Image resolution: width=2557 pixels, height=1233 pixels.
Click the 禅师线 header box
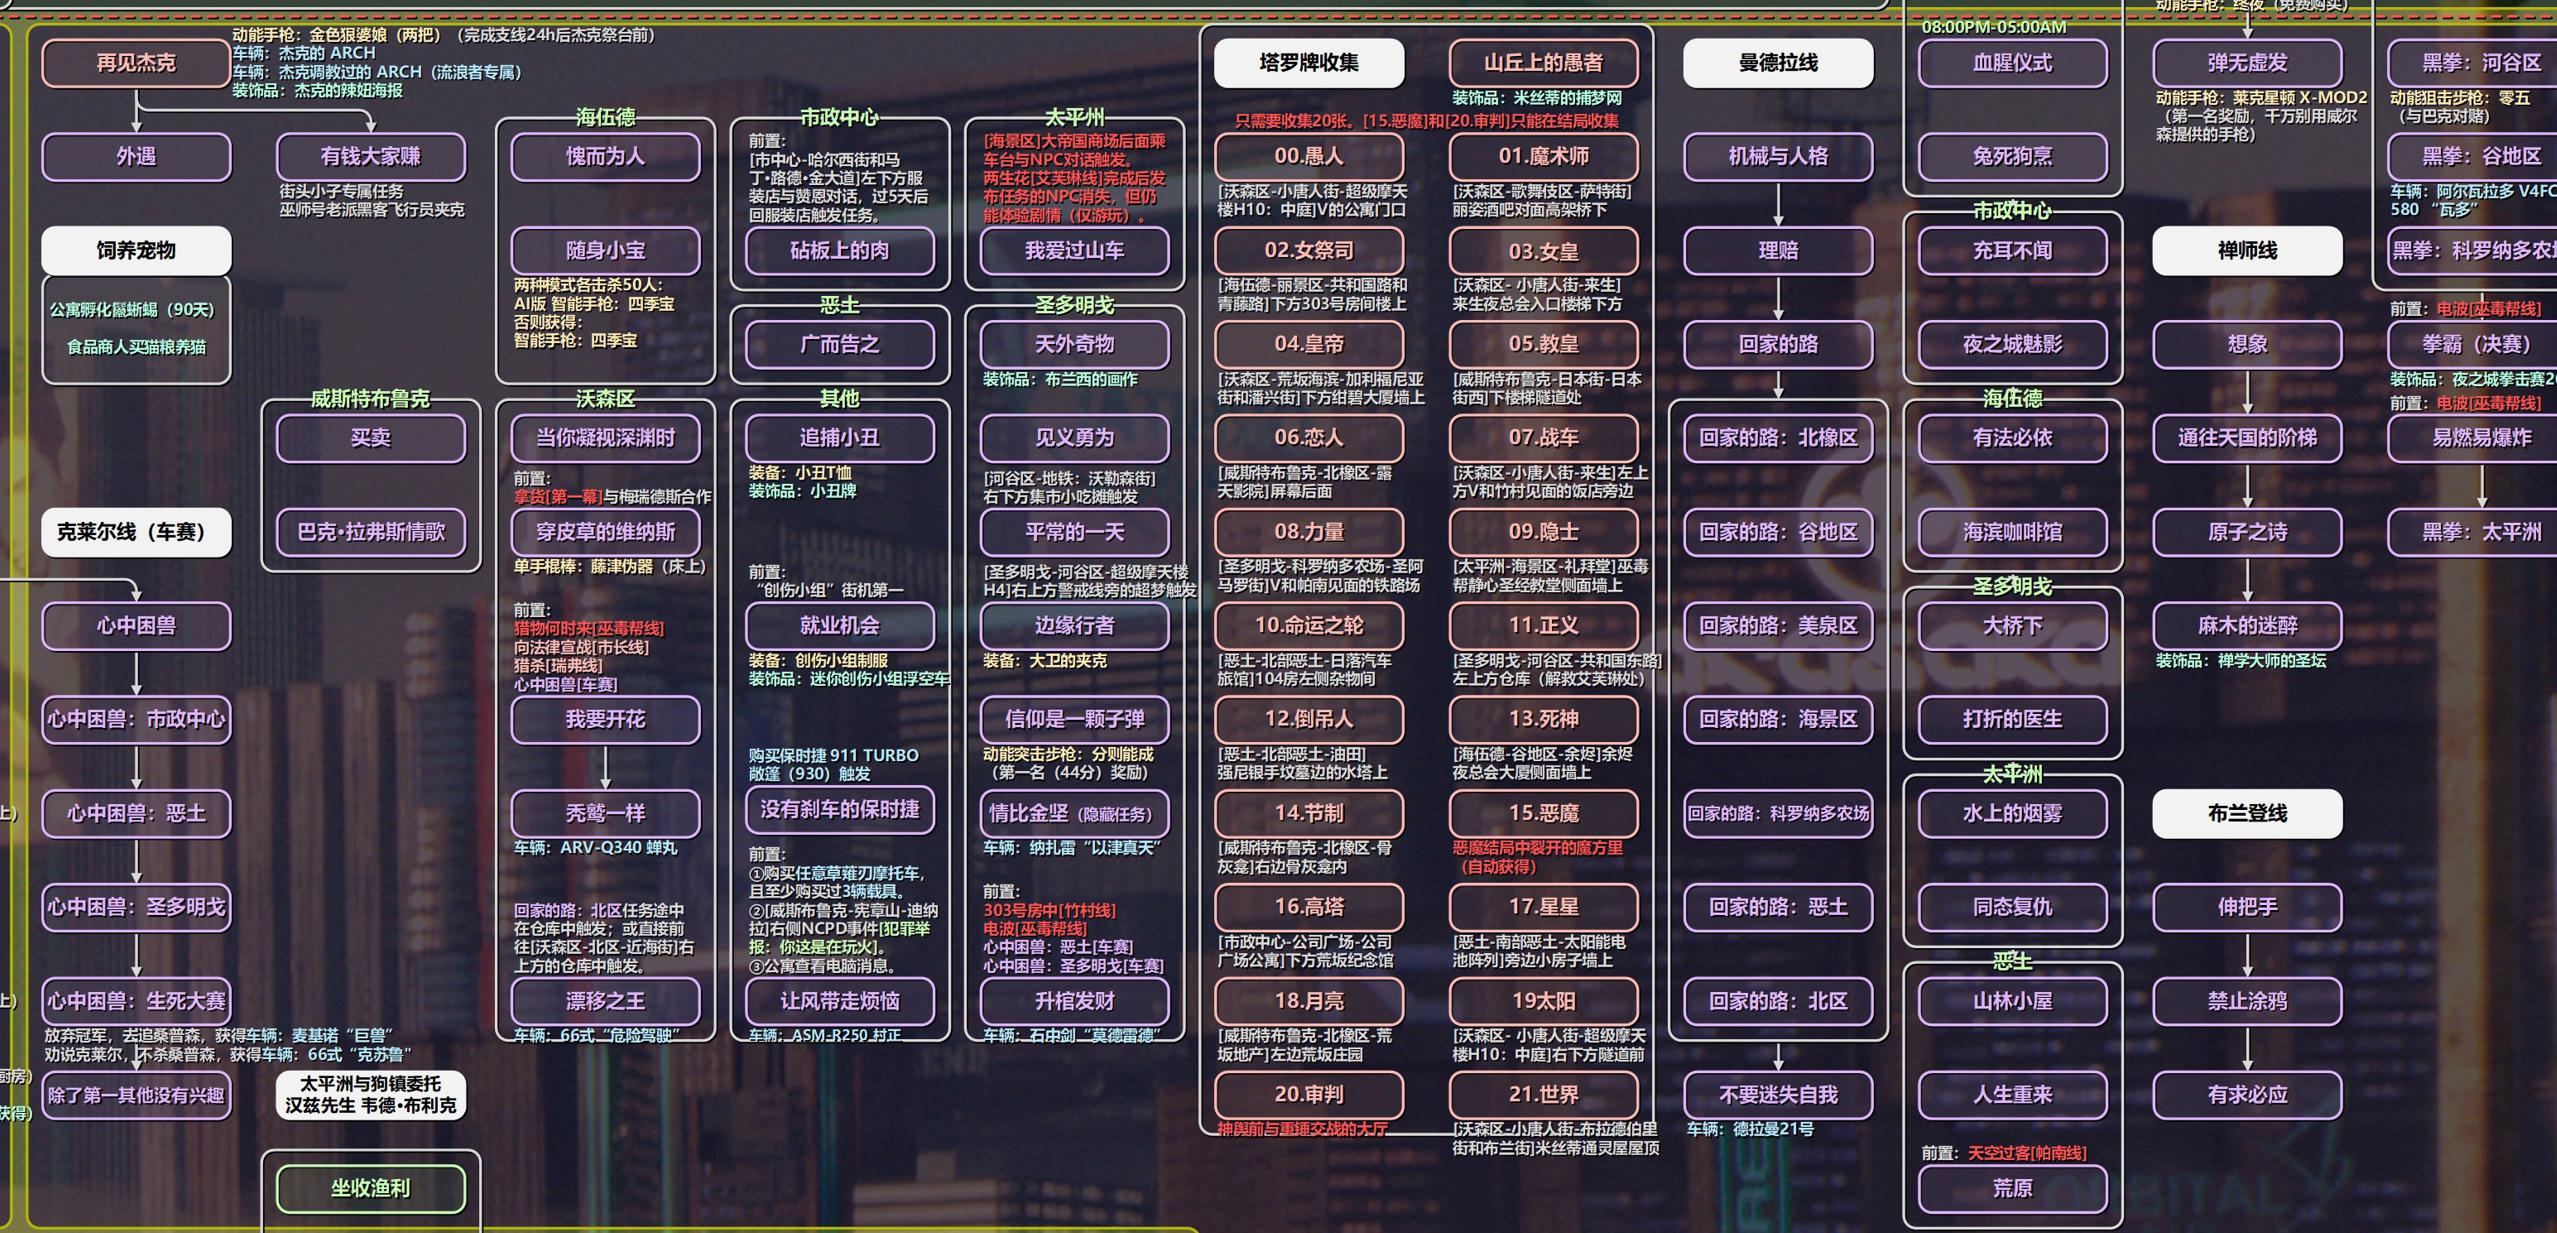click(2246, 250)
